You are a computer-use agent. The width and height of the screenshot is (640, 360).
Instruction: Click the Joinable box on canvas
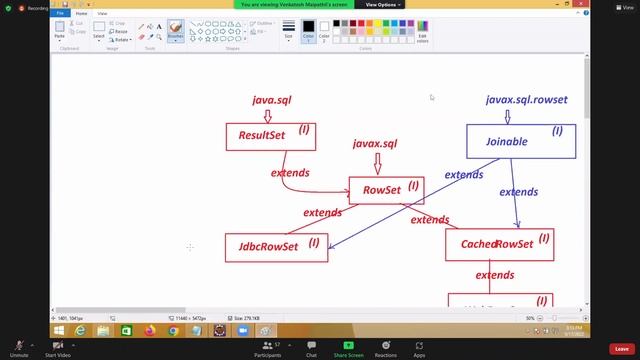point(521,141)
